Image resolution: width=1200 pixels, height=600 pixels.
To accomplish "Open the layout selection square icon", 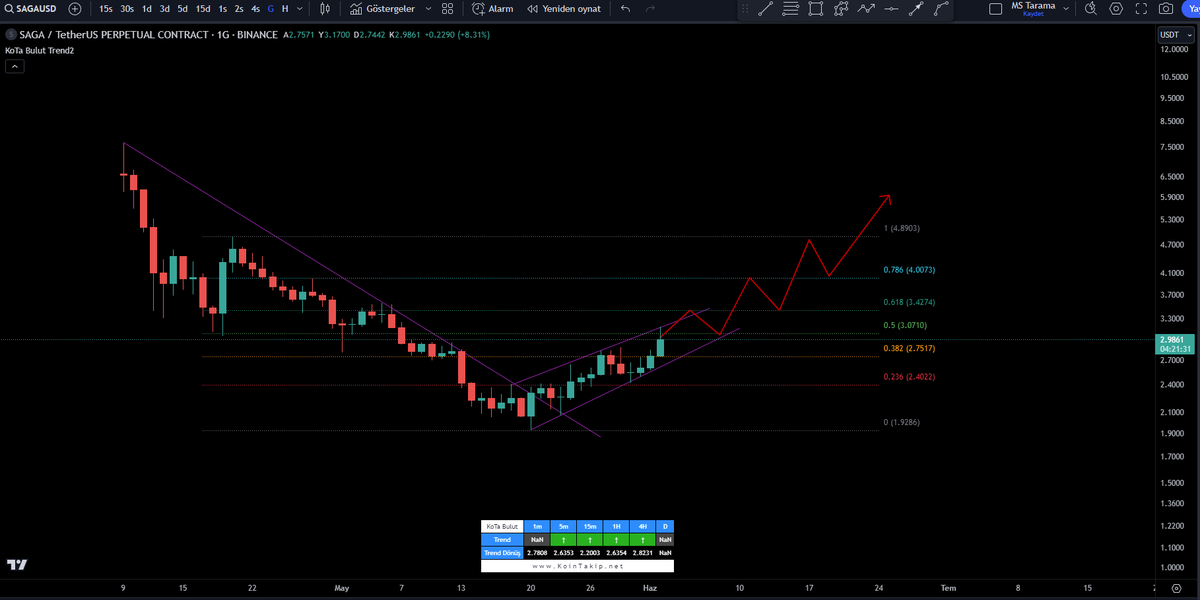I will [x=995, y=8].
